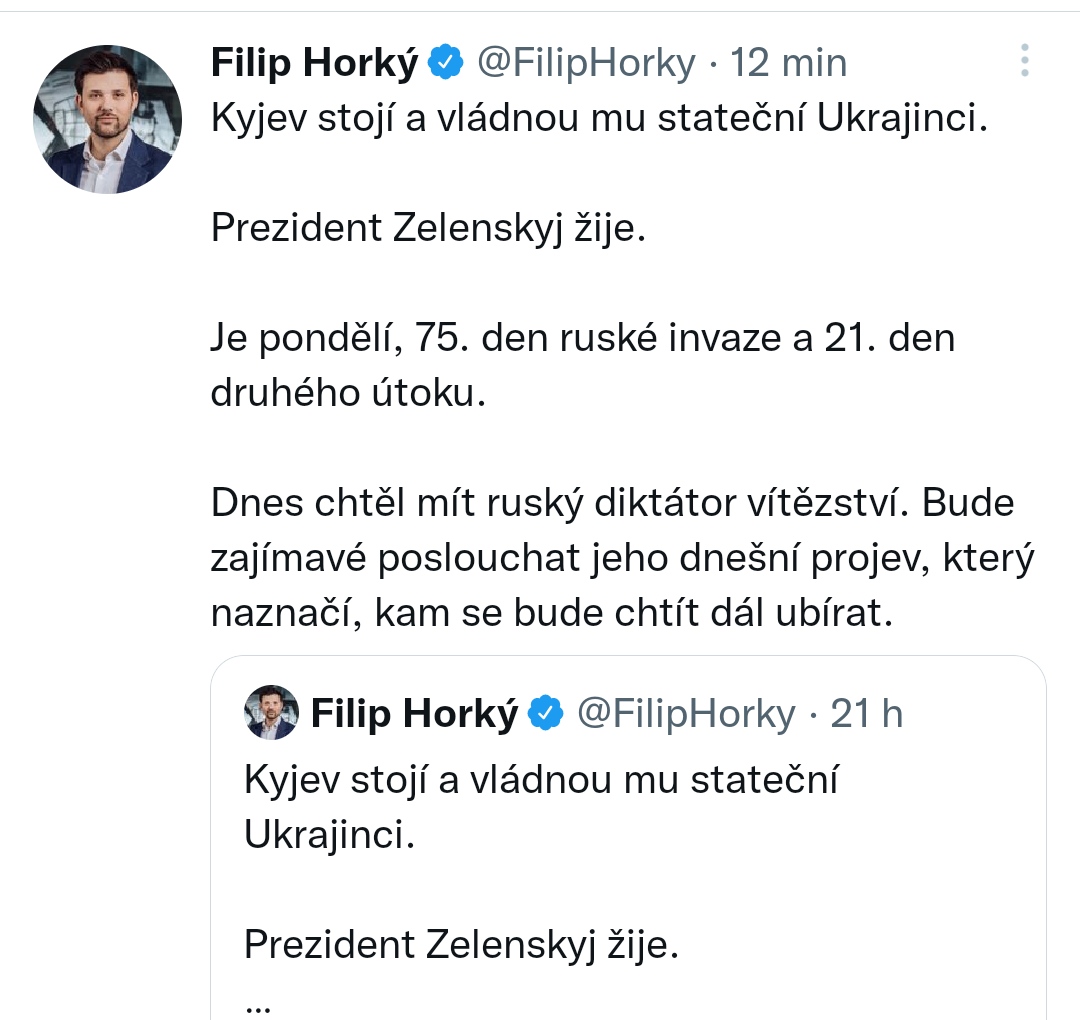Click the line "naznačí, kam se bude chtít dál ubírat"
Viewport: 1080px width, 1020px height.
point(550,612)
